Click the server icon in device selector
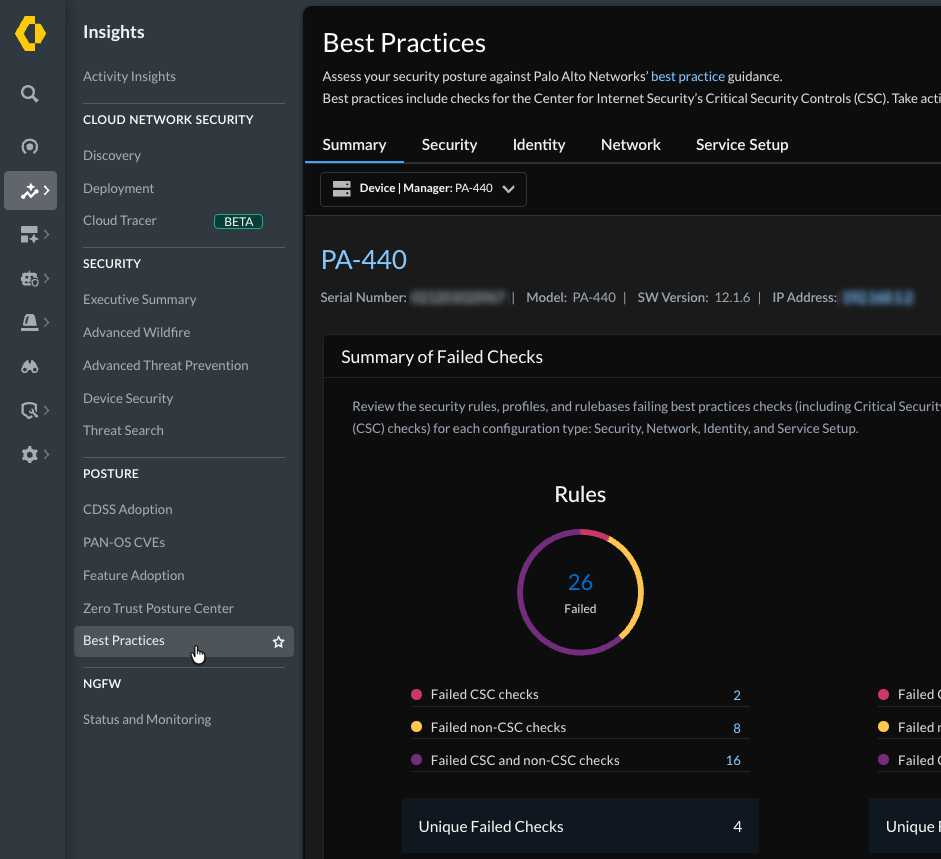 point(341,189)
